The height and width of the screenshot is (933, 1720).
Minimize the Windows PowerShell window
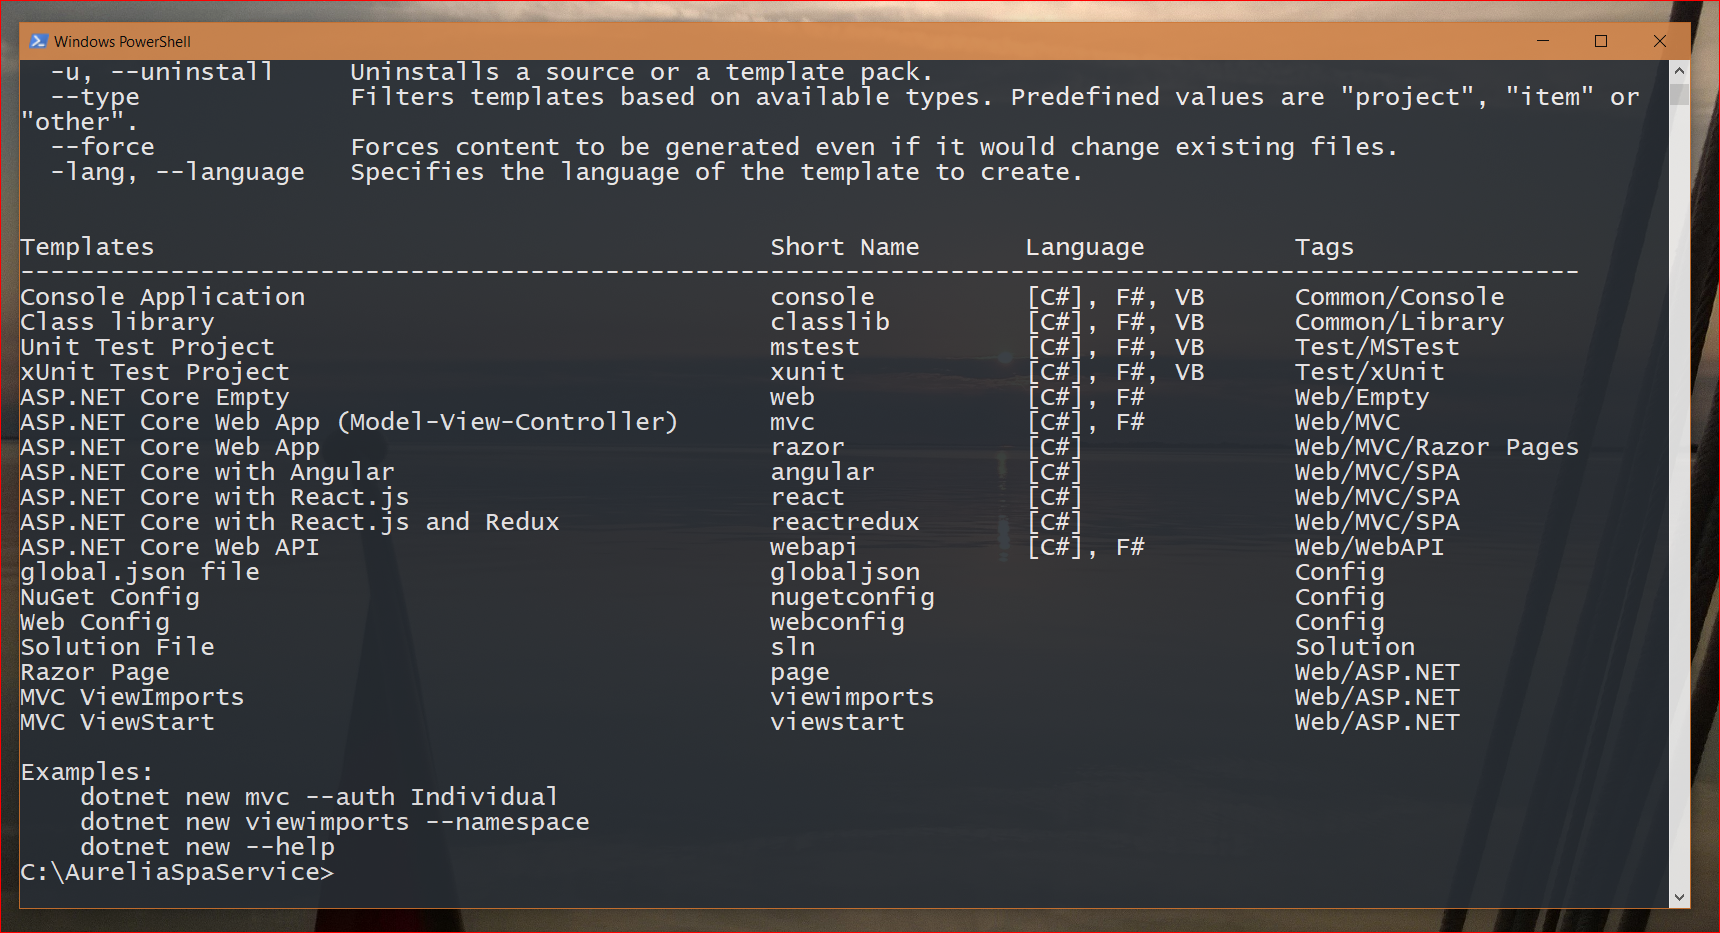tap(1542, 41)
